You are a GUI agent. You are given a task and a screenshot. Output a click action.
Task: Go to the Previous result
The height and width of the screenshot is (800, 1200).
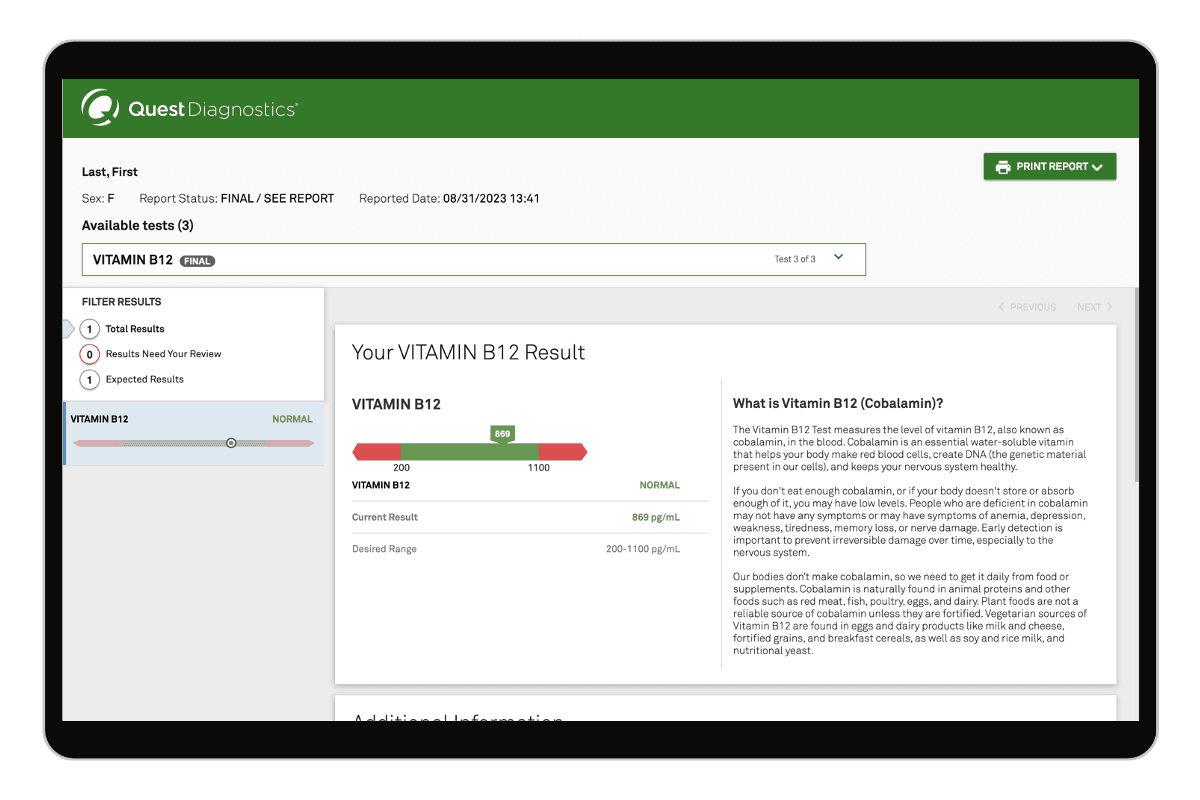pos(1032,307)
